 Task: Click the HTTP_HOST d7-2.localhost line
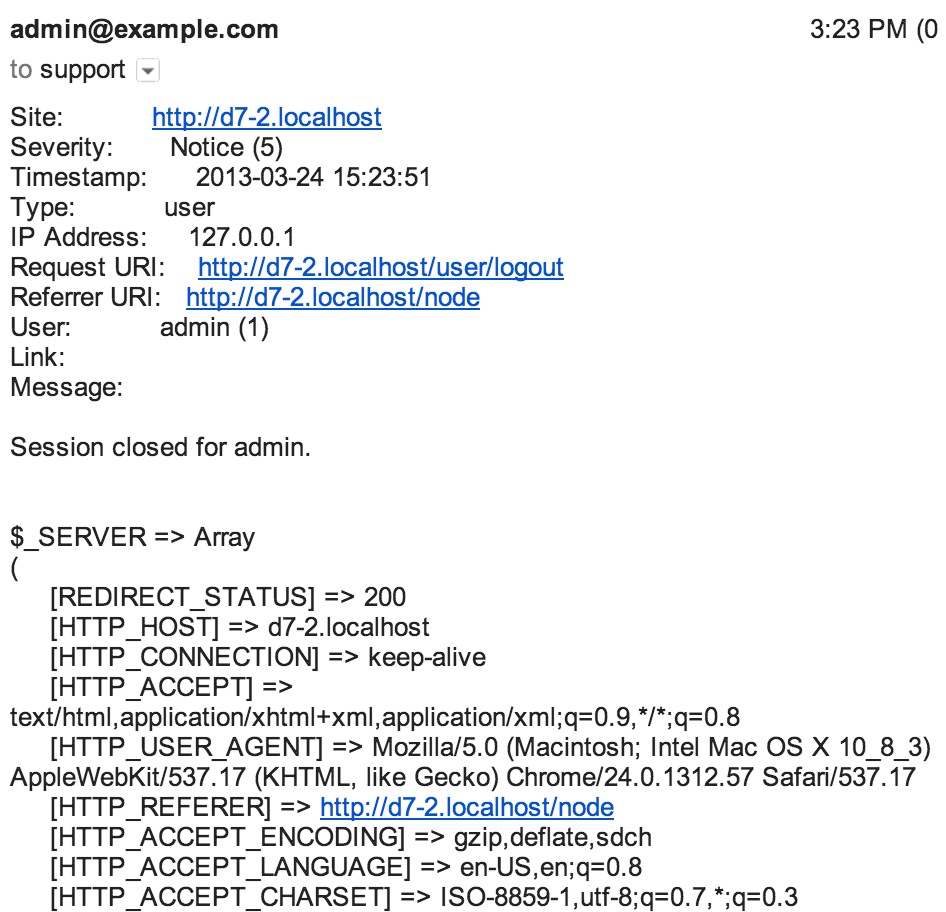tap(240, 627)
